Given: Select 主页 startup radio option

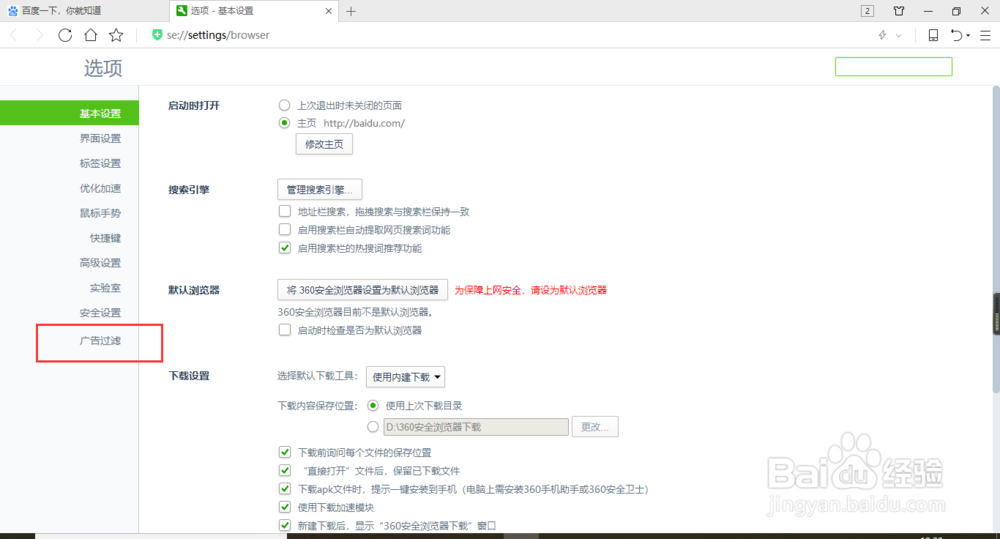Looking at the screenshot, I should (x=284, y=123).
